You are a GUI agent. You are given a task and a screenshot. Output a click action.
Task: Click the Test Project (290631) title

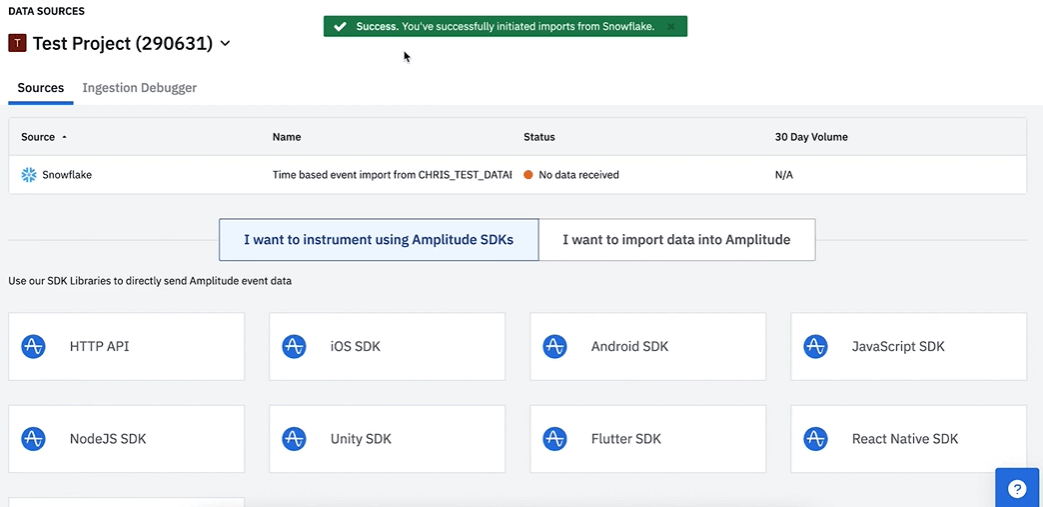123,44
